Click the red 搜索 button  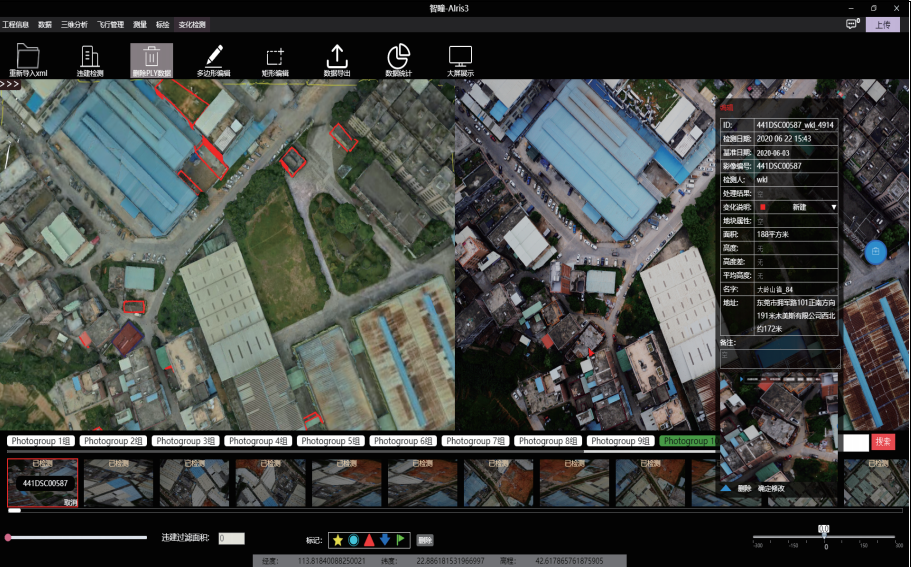pos(883,441)
